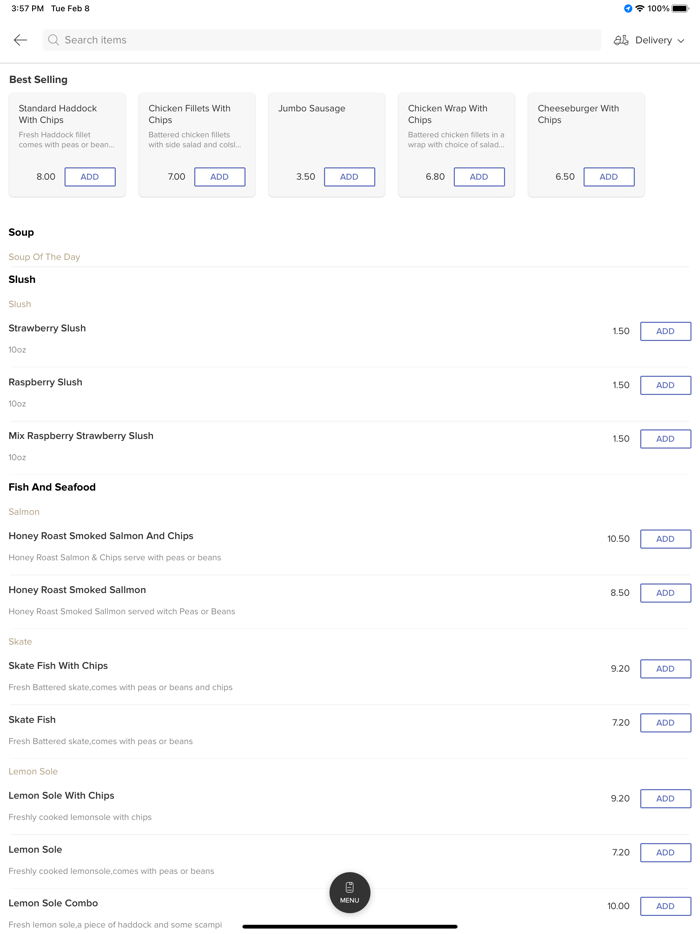Open the floating Menu button
This screenshot has width=700, height=934.
(349, 892)
